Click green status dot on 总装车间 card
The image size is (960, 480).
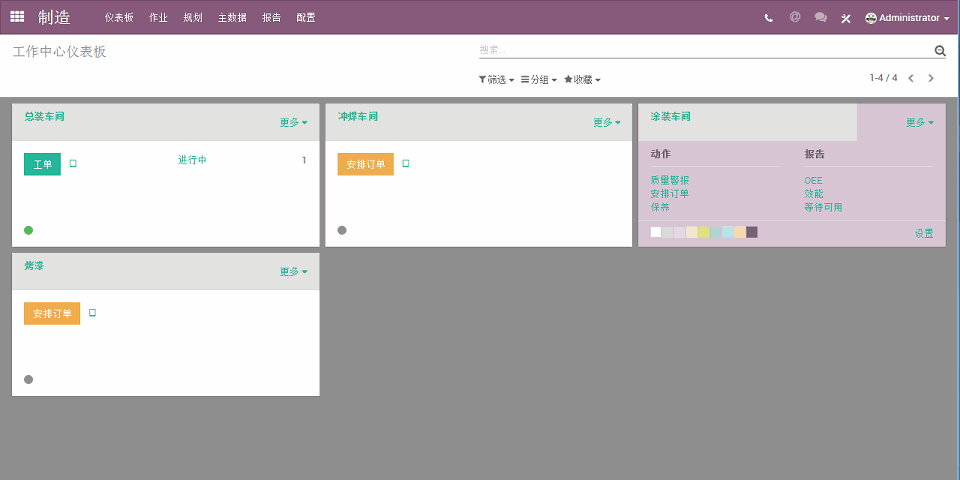[x=28, y=230]
